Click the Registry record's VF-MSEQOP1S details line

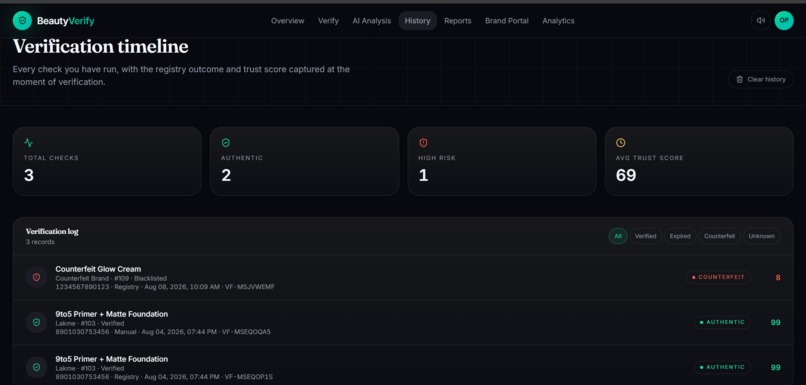point(164,377)
